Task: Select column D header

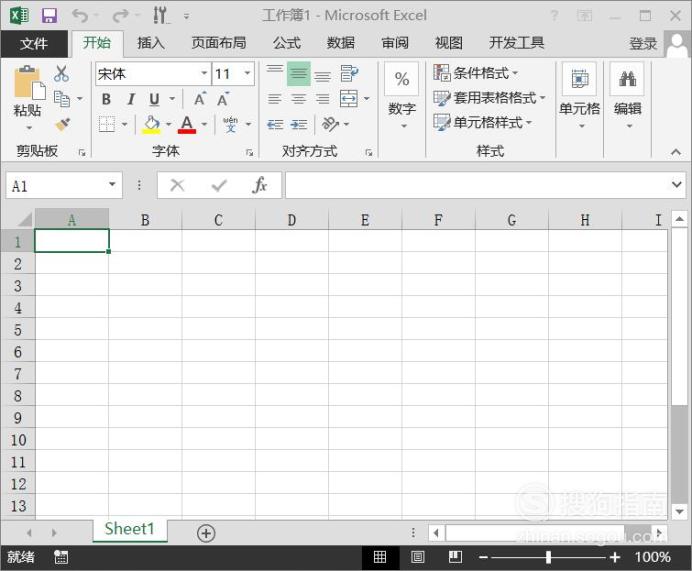Action: click(x=292, y=220)
